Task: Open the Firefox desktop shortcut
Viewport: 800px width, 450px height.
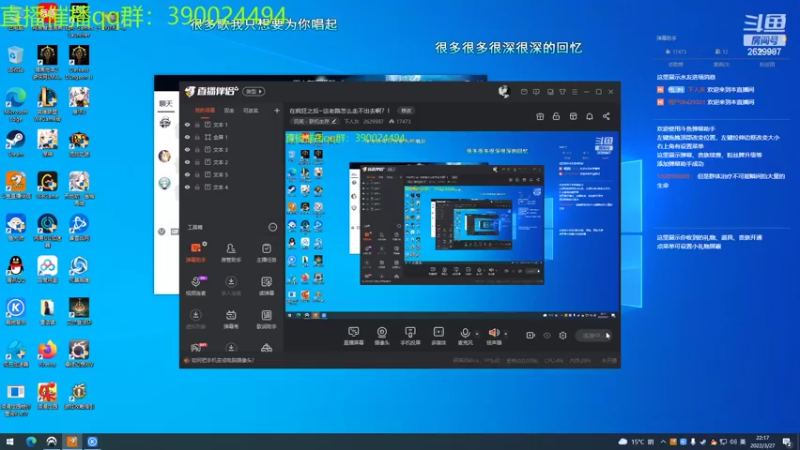Action: (x=47, y=353)
